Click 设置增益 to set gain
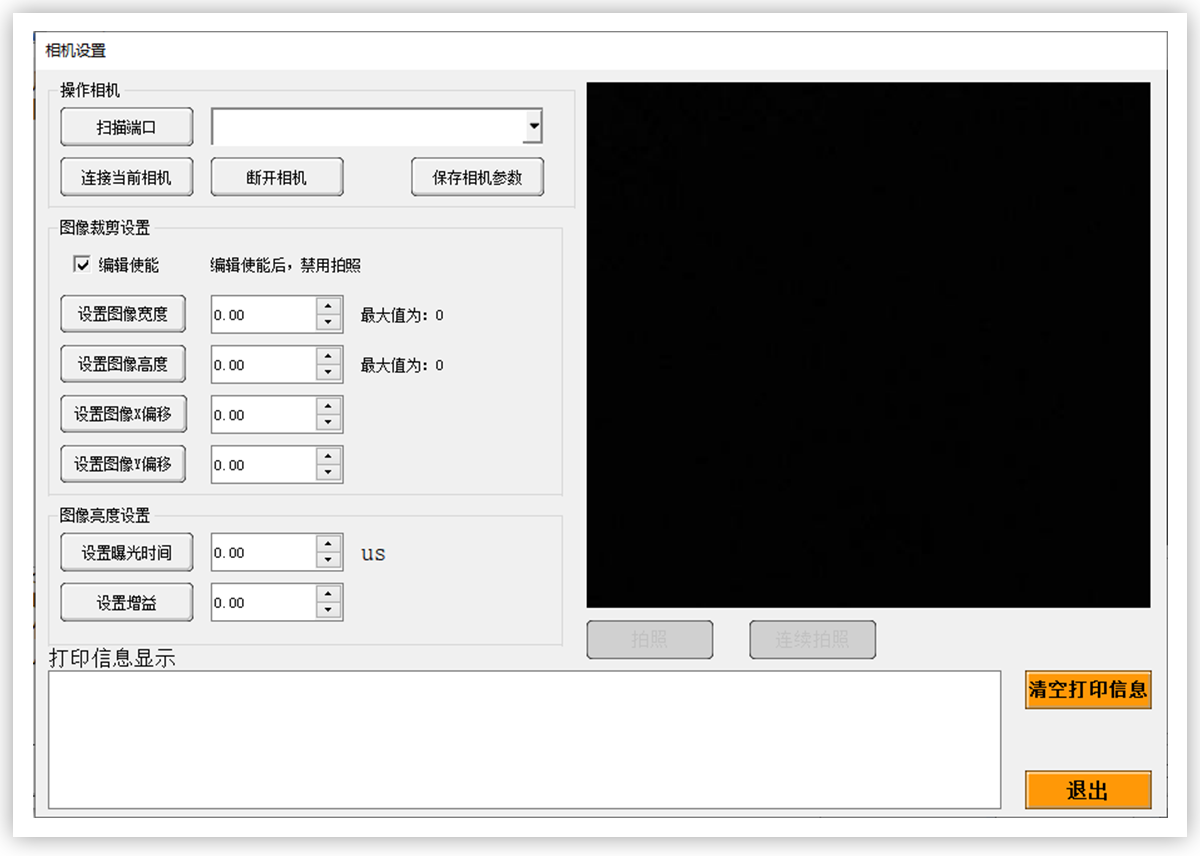The height and width of the screenshot is (856, 1200). tap(126, 601)
